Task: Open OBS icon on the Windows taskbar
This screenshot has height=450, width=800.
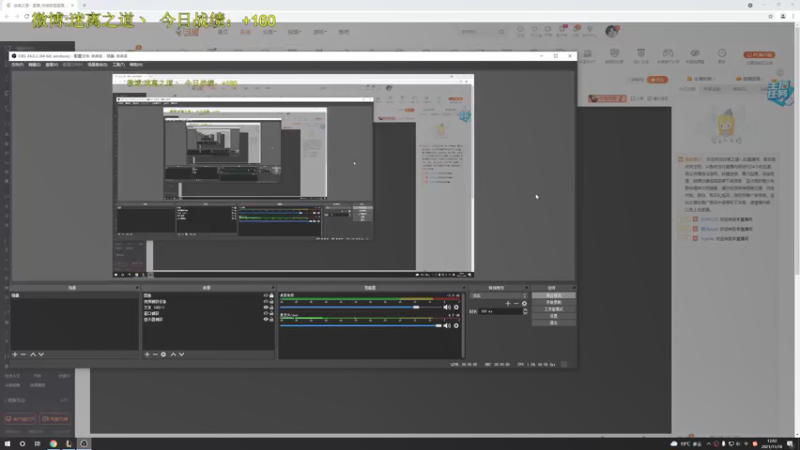Action: click(x=84, y=443)
